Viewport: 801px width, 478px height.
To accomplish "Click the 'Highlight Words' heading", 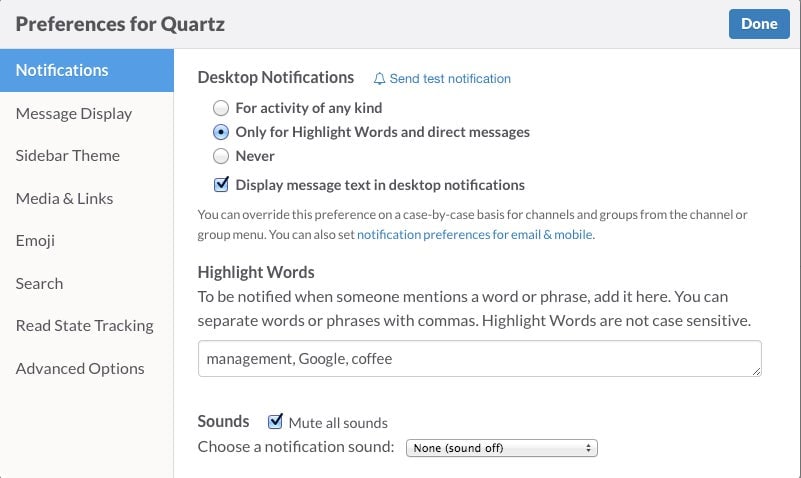I will (256, 272).
